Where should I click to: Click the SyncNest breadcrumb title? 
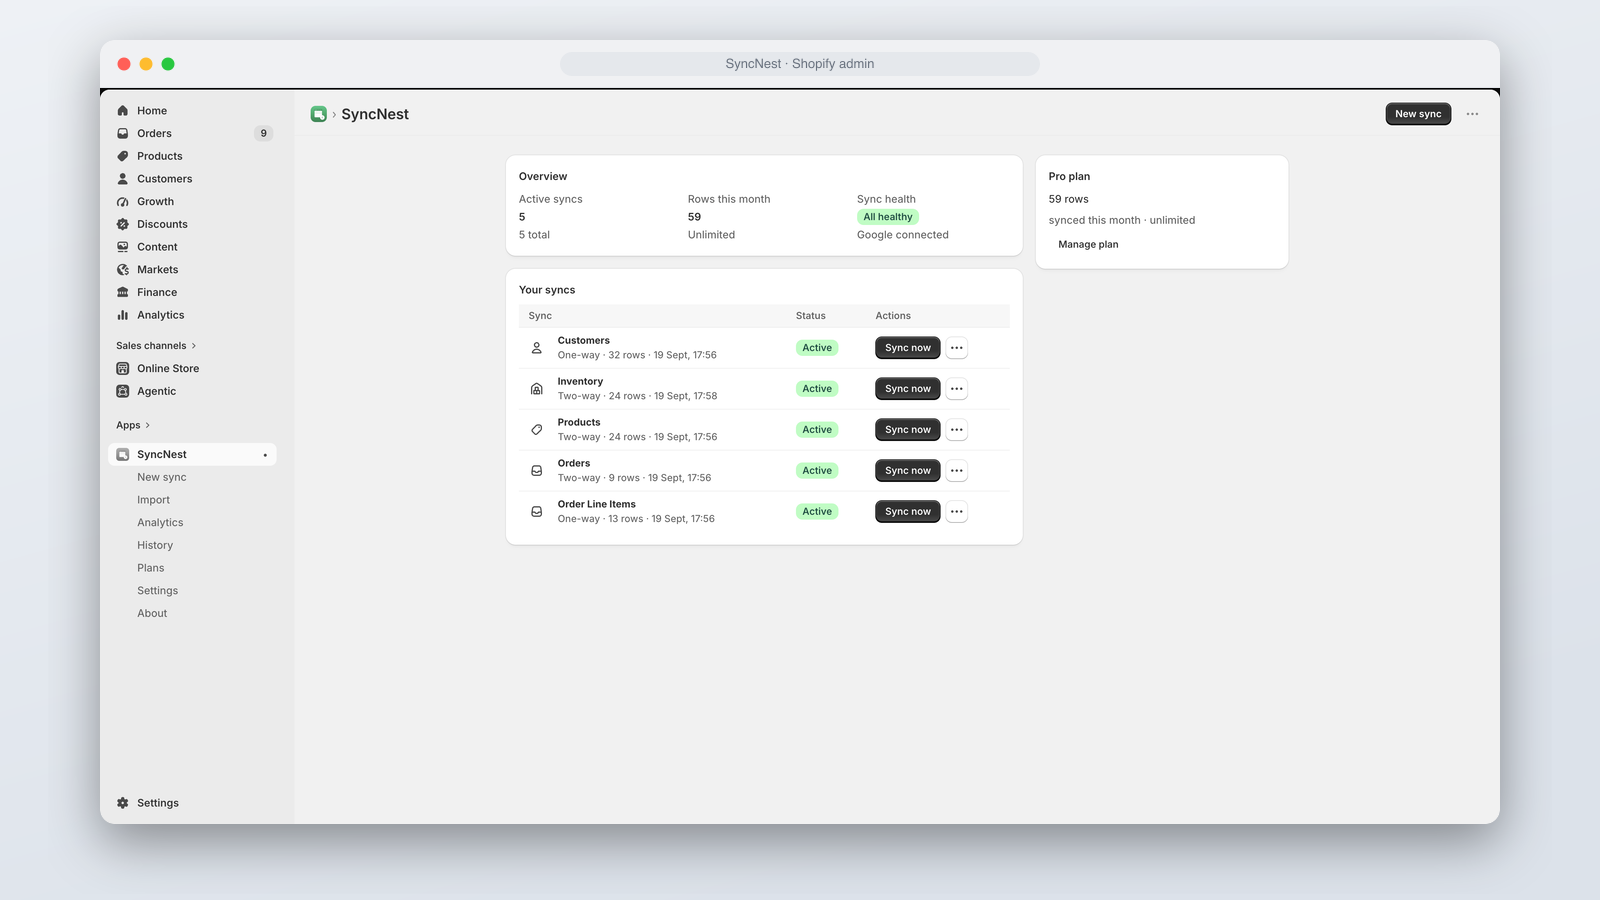375,114
